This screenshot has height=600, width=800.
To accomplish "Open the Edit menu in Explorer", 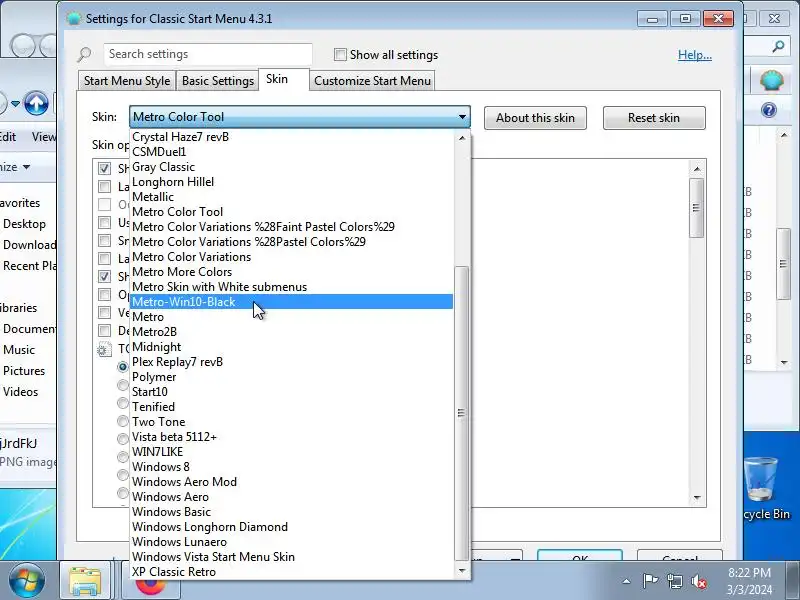I will tap(8, 137).
